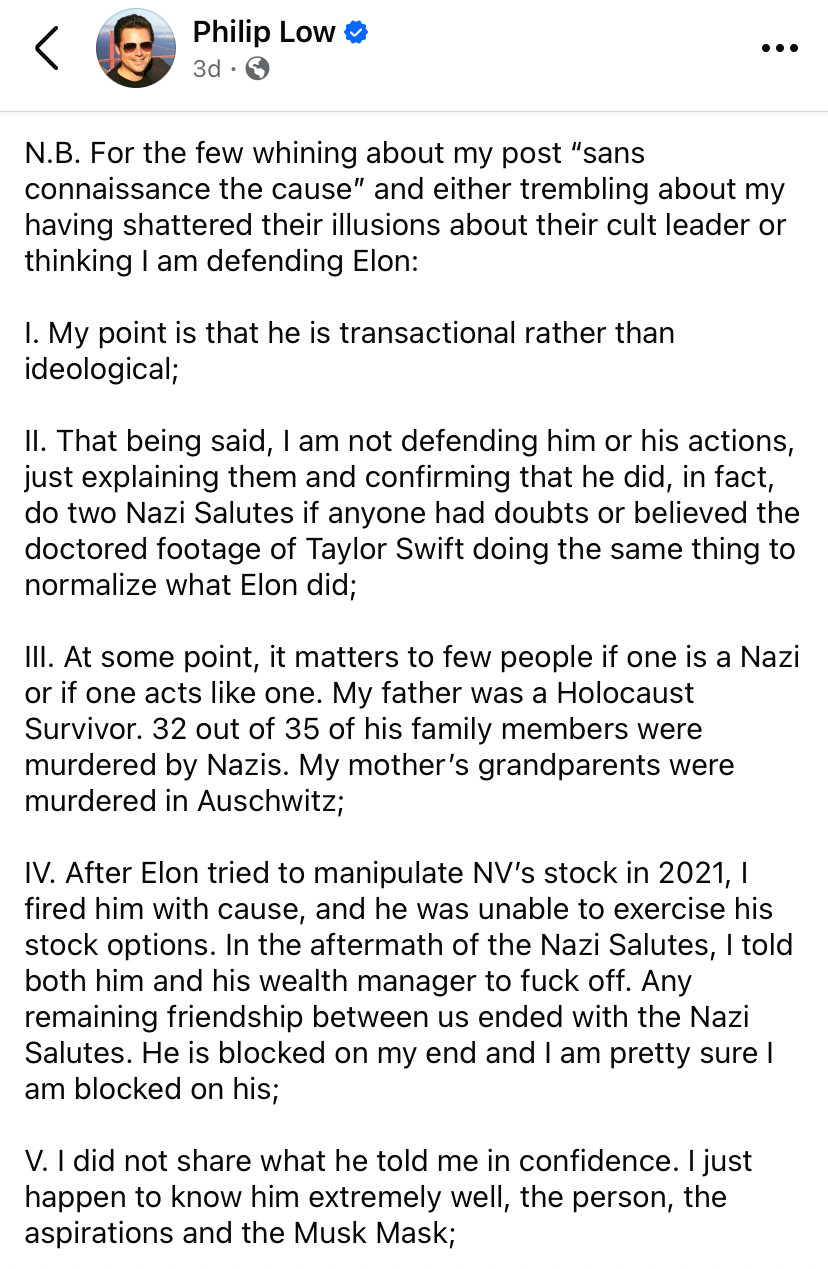Tap point III paragraph about Holocaust Survivor father
The height and width of the screenshot is (1269, 828).
pos(410,728)
